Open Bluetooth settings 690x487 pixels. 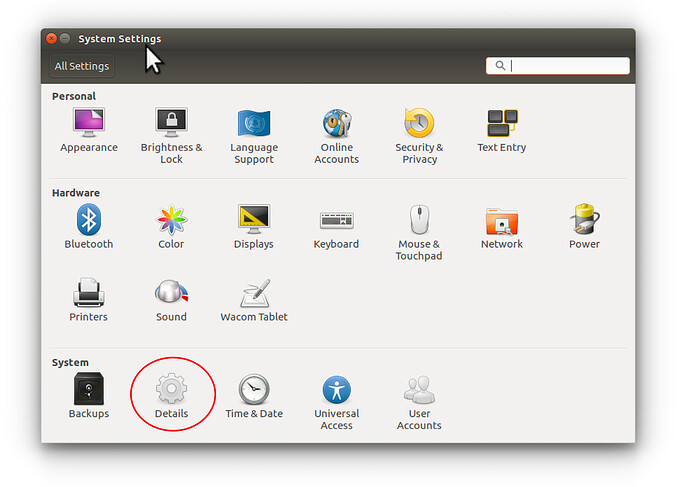point(88,227)
